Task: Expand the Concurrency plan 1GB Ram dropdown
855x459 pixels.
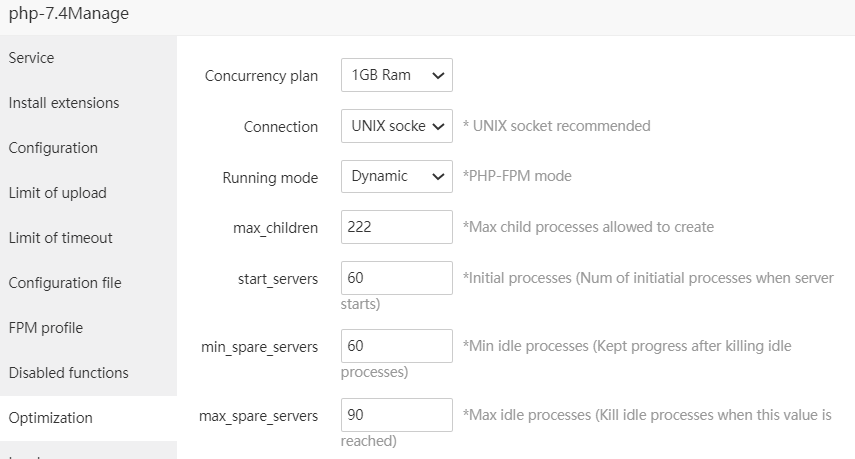Action: [396, 75]
